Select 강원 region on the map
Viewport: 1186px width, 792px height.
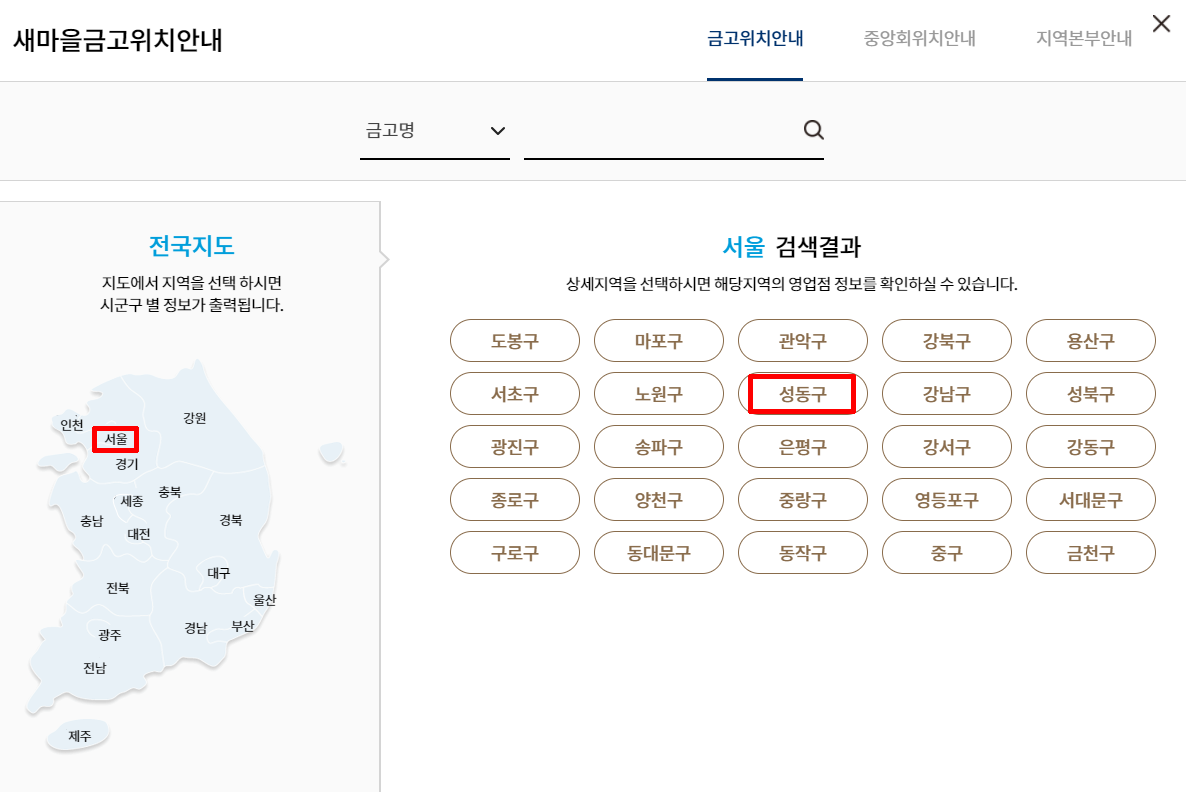coord(194,417)
